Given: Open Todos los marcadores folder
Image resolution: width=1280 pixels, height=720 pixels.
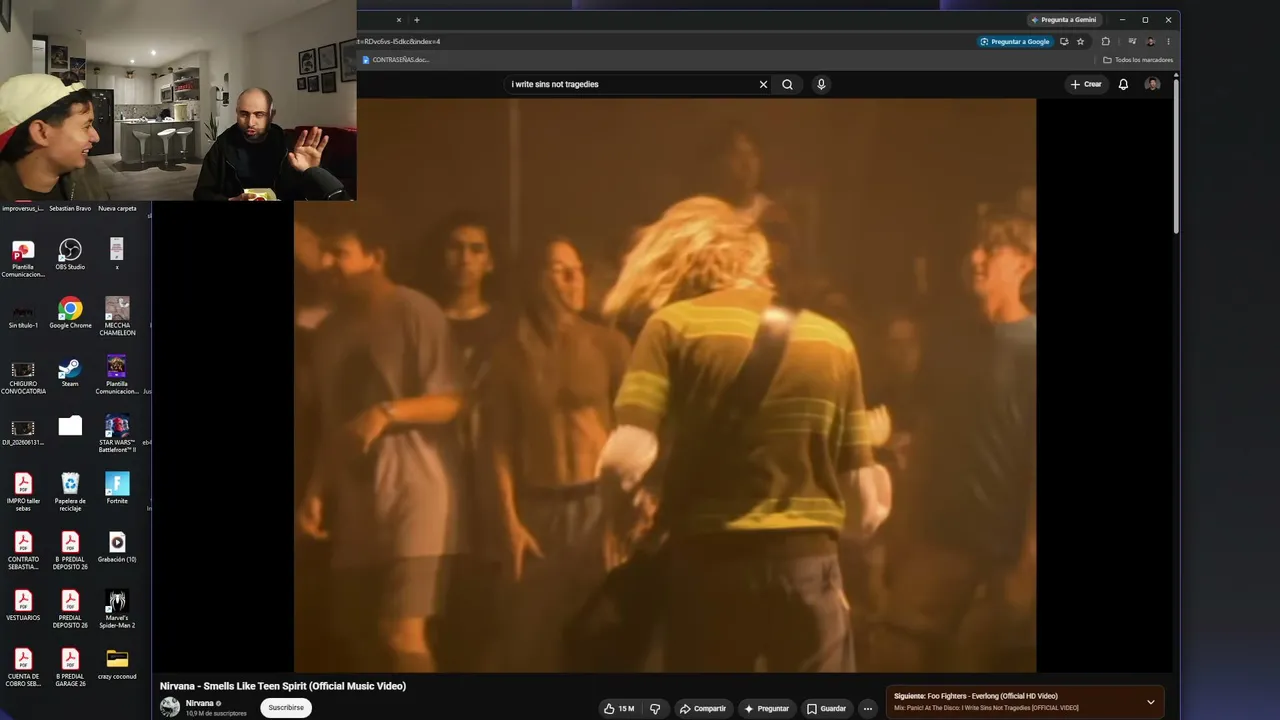Looking at the screenshot, I should [1138, 60].
